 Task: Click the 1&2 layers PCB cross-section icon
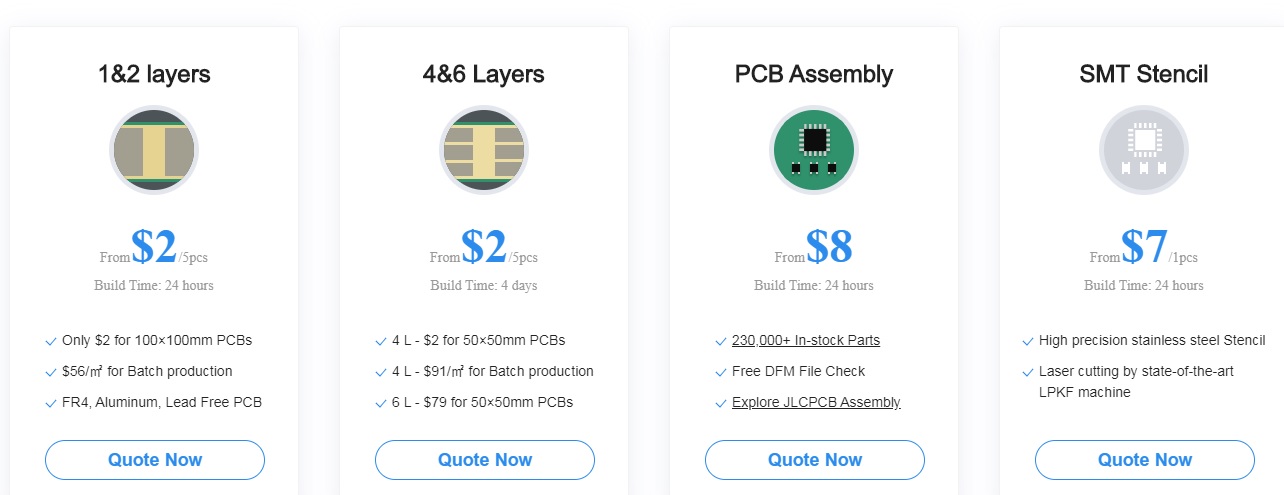coord(154,150)
